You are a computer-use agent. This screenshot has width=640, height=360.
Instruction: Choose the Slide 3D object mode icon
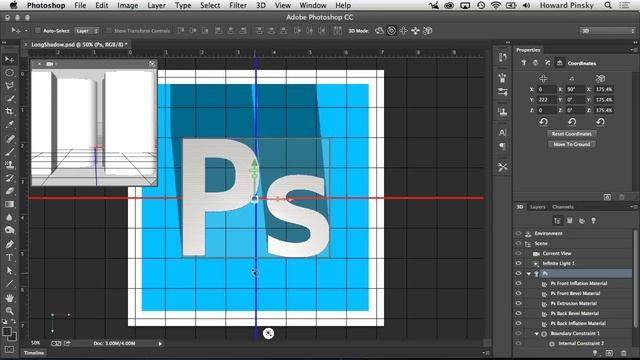click(x=416, y=31)
